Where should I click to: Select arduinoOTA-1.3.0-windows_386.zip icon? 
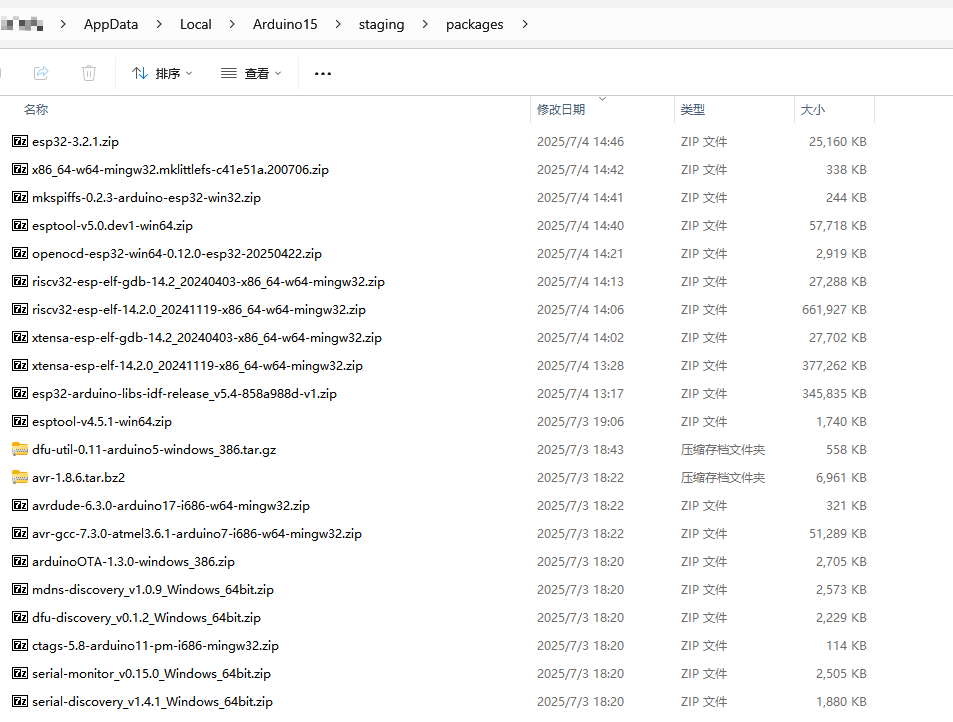[x=20, y=560]
